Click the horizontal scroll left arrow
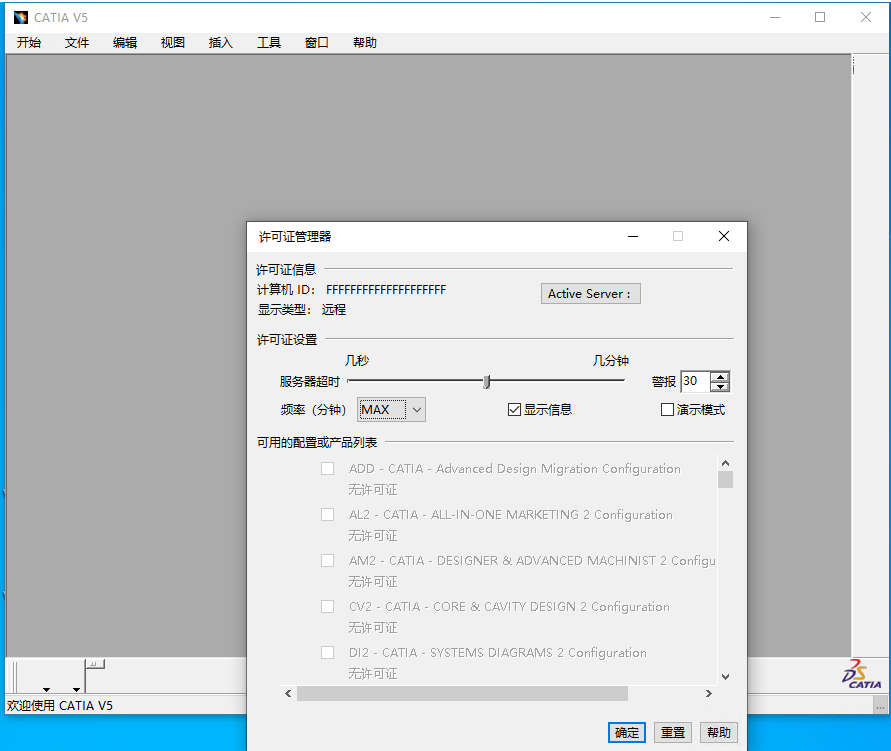891x751 pixels. (x=288, y=694)
